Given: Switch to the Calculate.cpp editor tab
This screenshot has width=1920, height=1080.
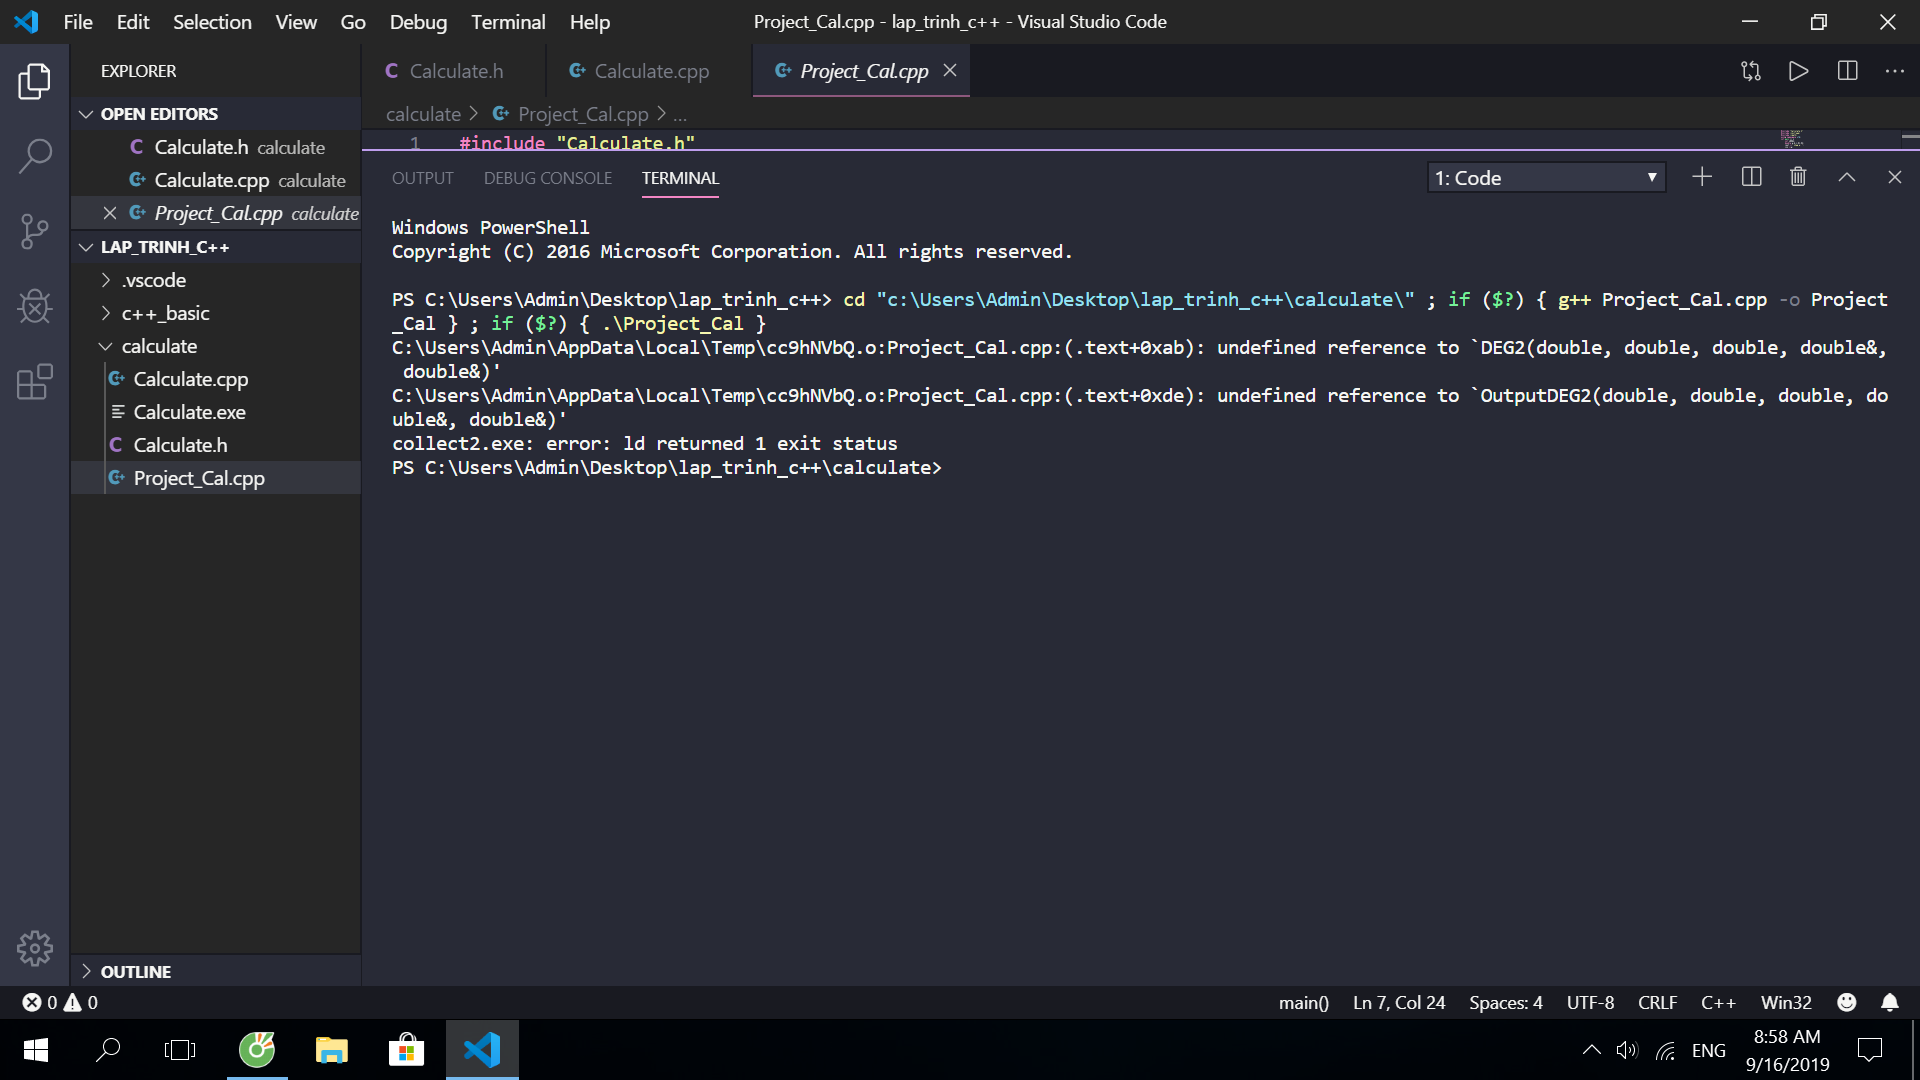Looking at the screenshot, I should tap(649, 71).
